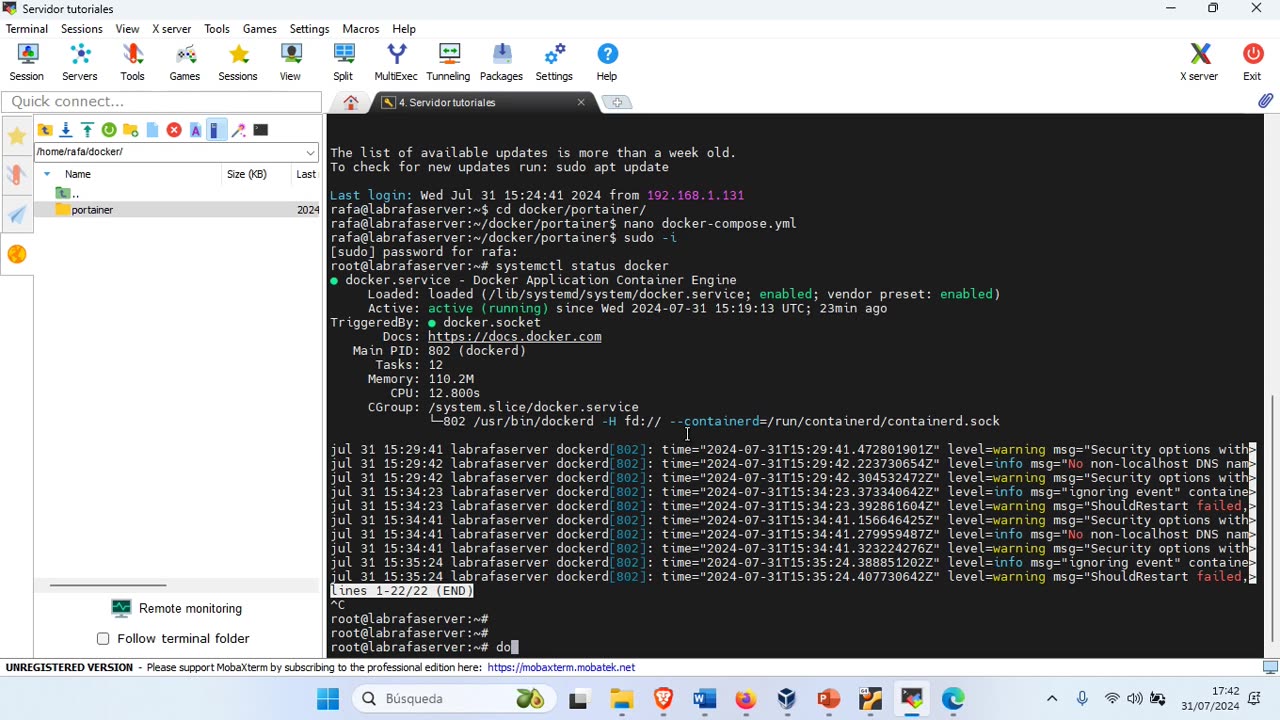Open the Terminal menu

pos(27,29)
